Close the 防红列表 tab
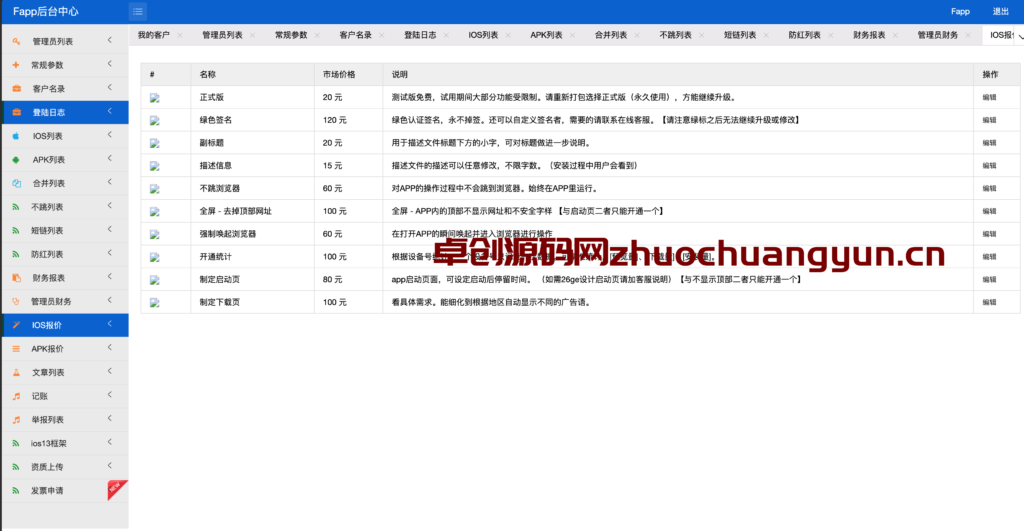 831,35
